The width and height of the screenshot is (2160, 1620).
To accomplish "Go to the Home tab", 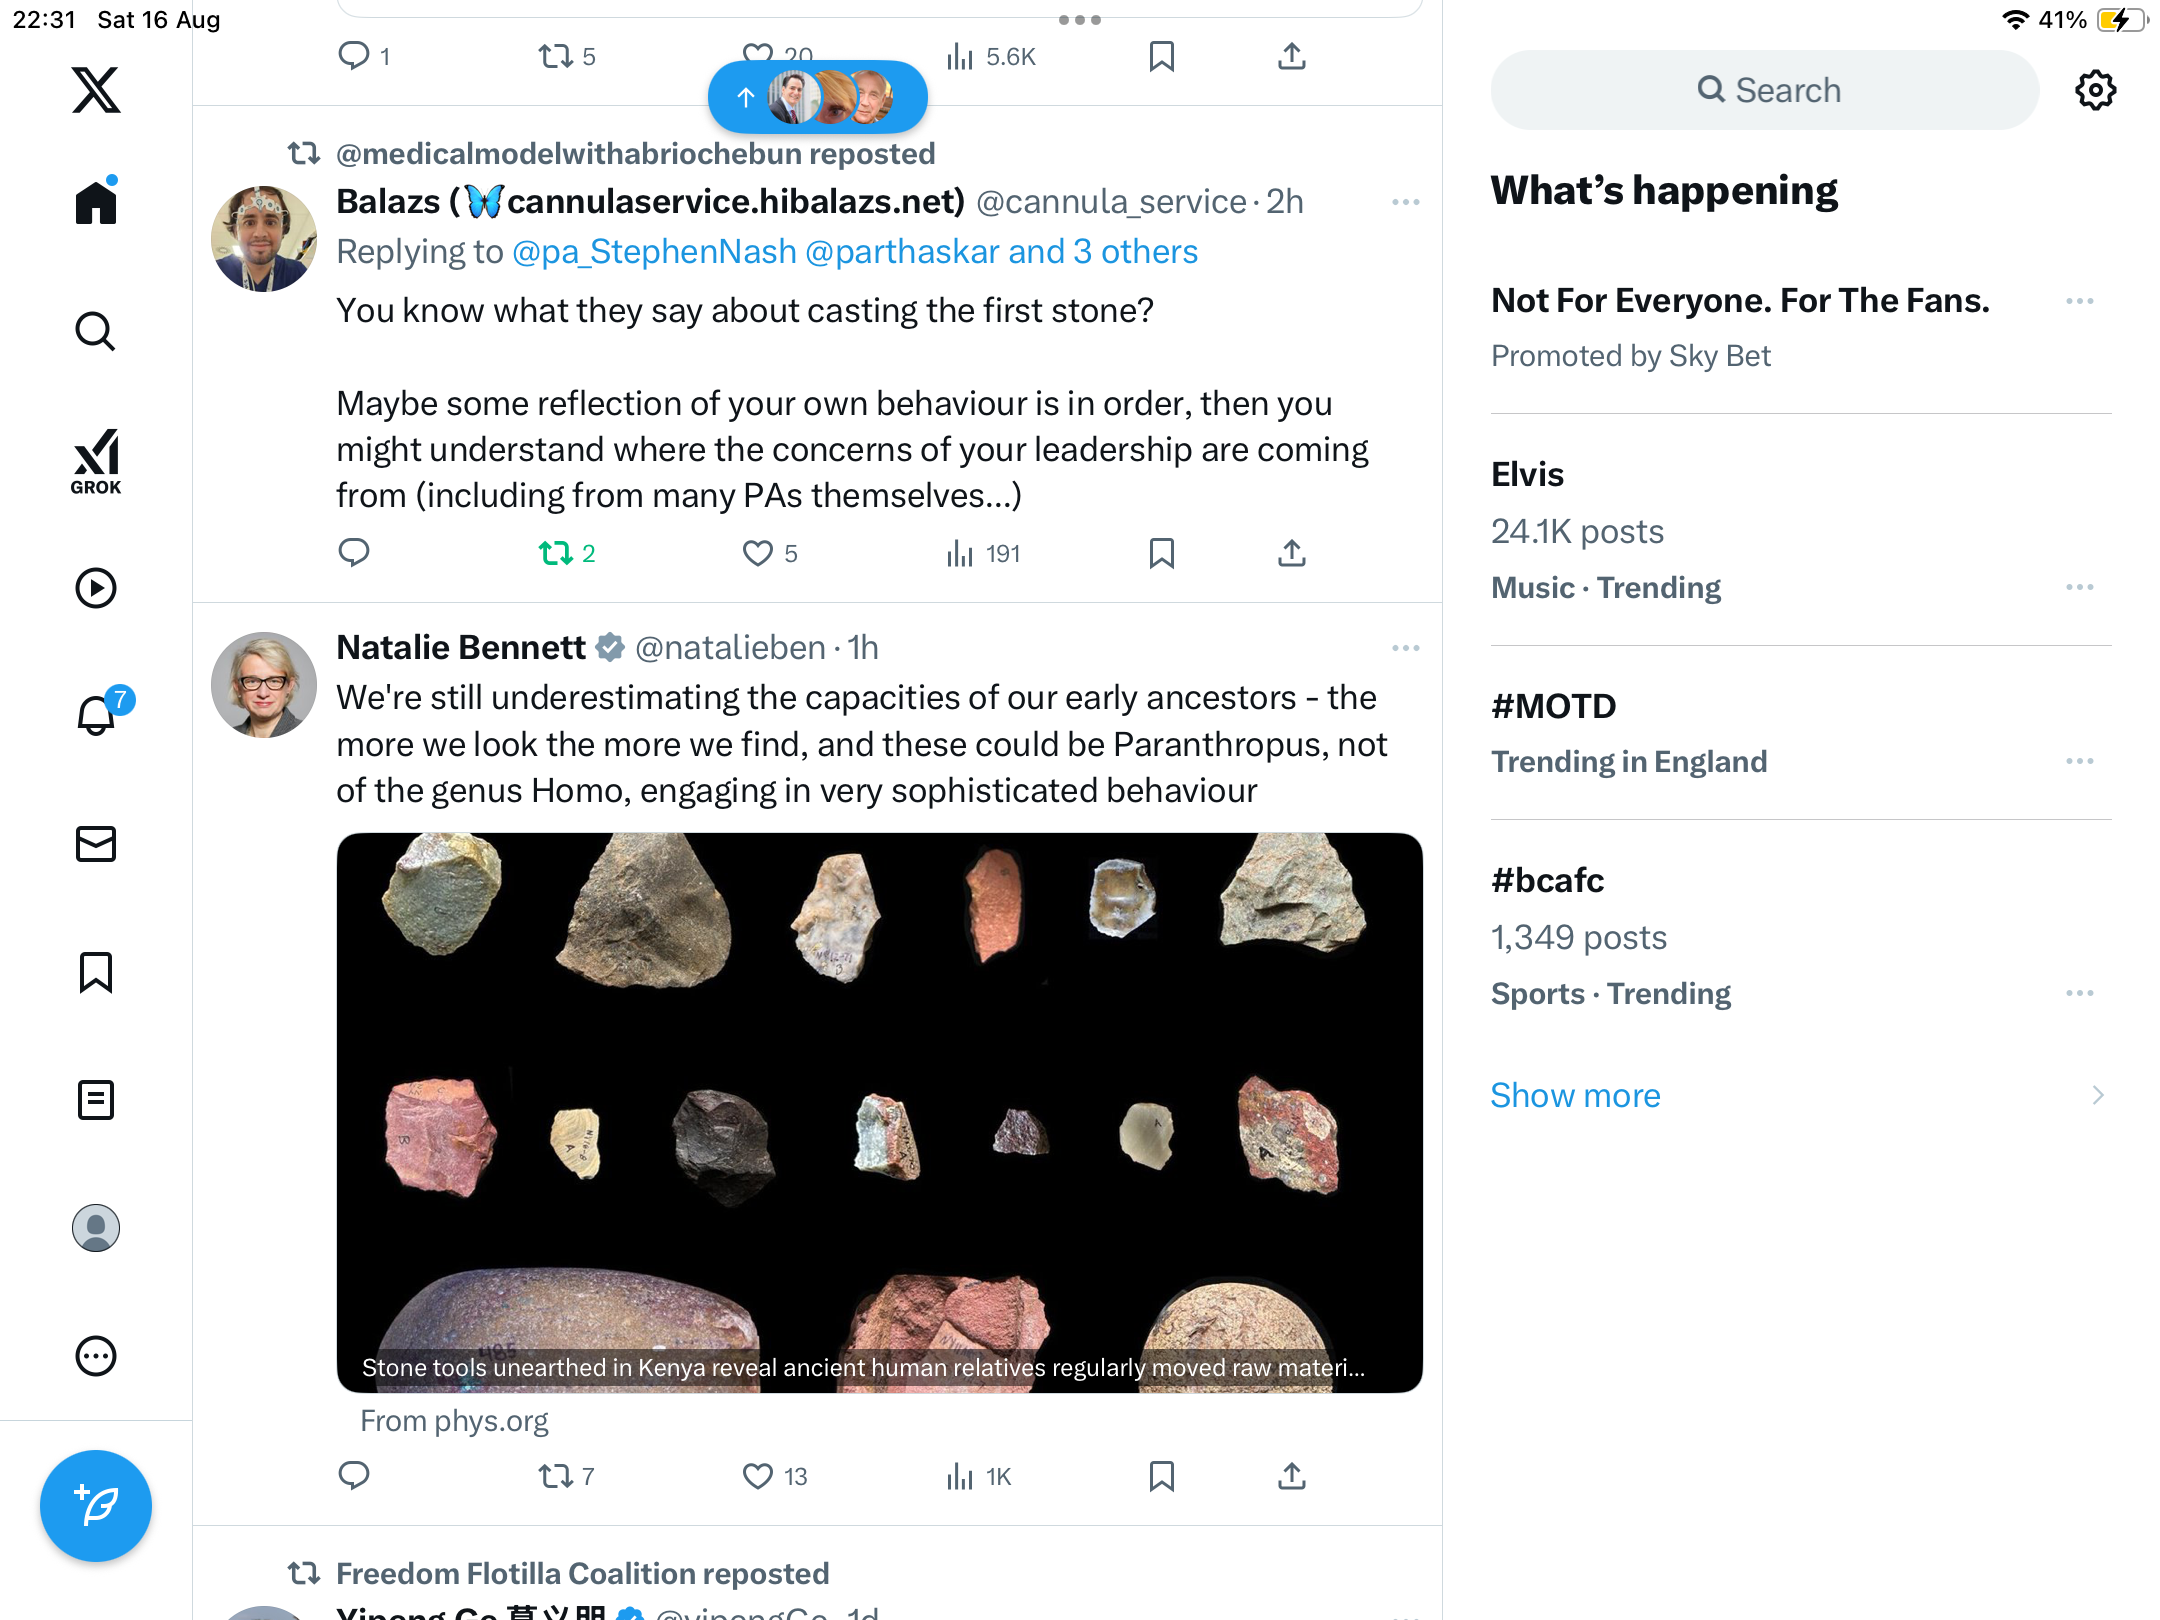I will (96, 203).
